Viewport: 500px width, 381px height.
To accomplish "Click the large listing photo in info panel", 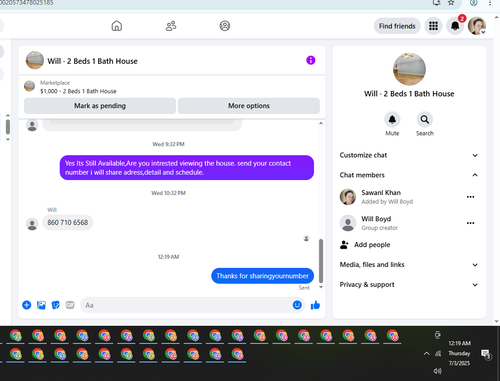I will pos(409,69).
